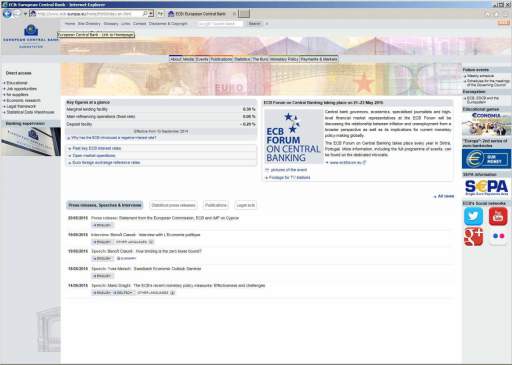512x365 pixels.
Task: Open the All news link
Action: click(x=445, y=196)
